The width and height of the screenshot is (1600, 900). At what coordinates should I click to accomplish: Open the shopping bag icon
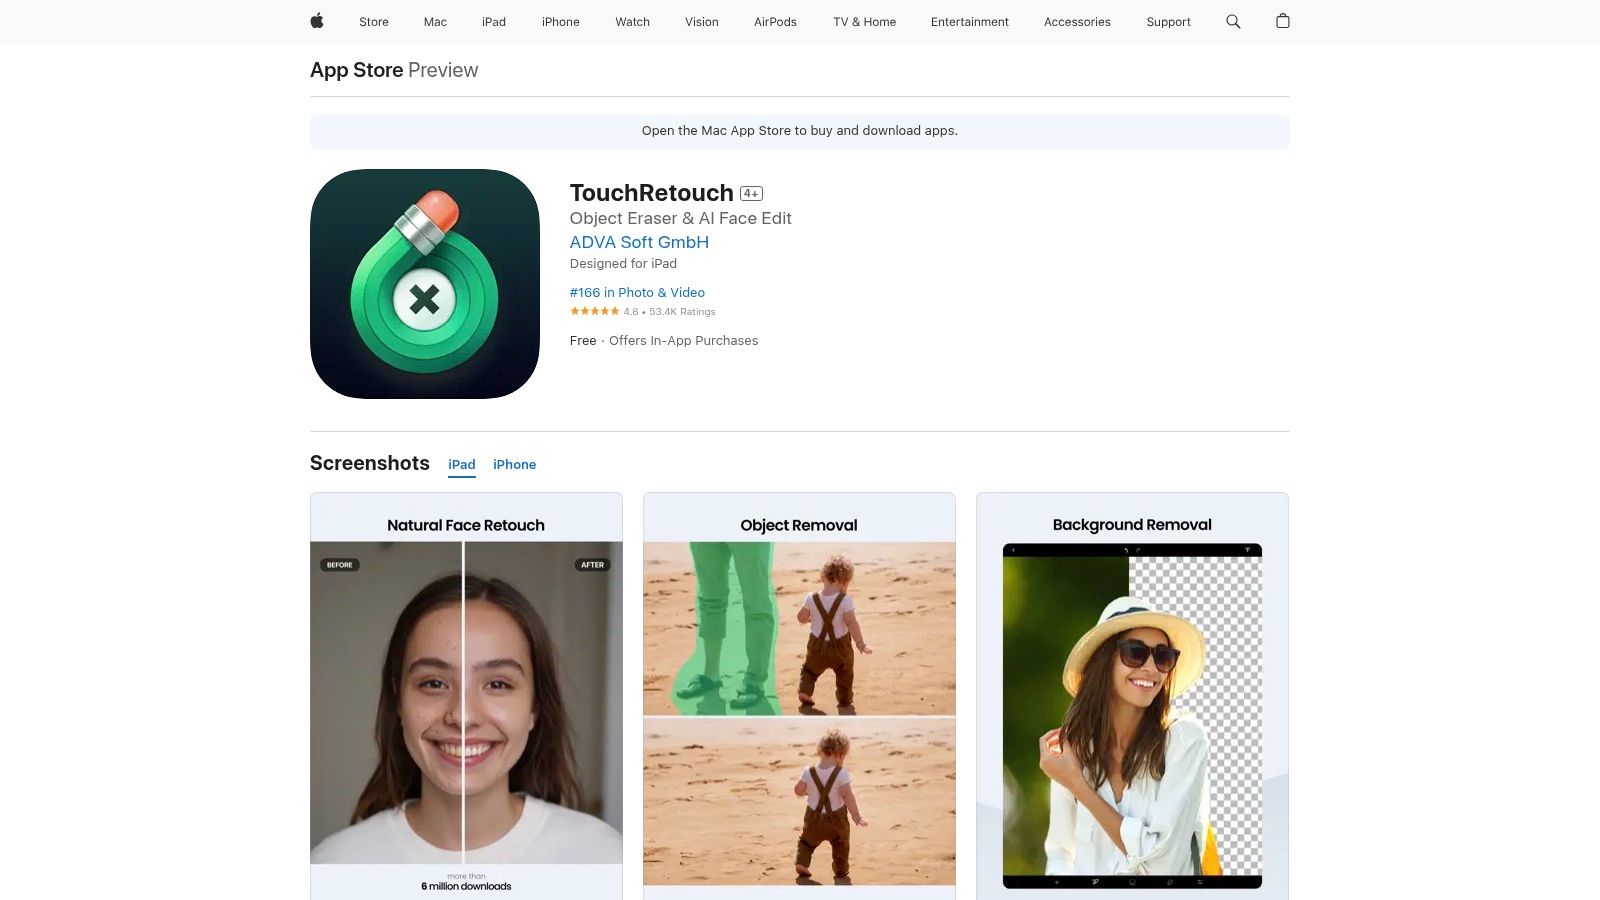click(x=1282, y=21)
